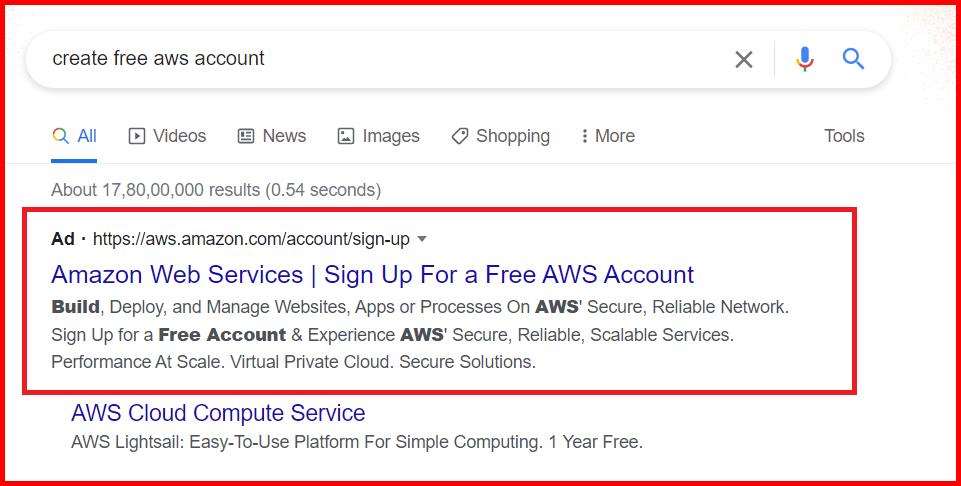Viewport: 961px width, 486px height.
Task: Click the 'About 17,80,00,000 results' text
Action: pos(216,190)
